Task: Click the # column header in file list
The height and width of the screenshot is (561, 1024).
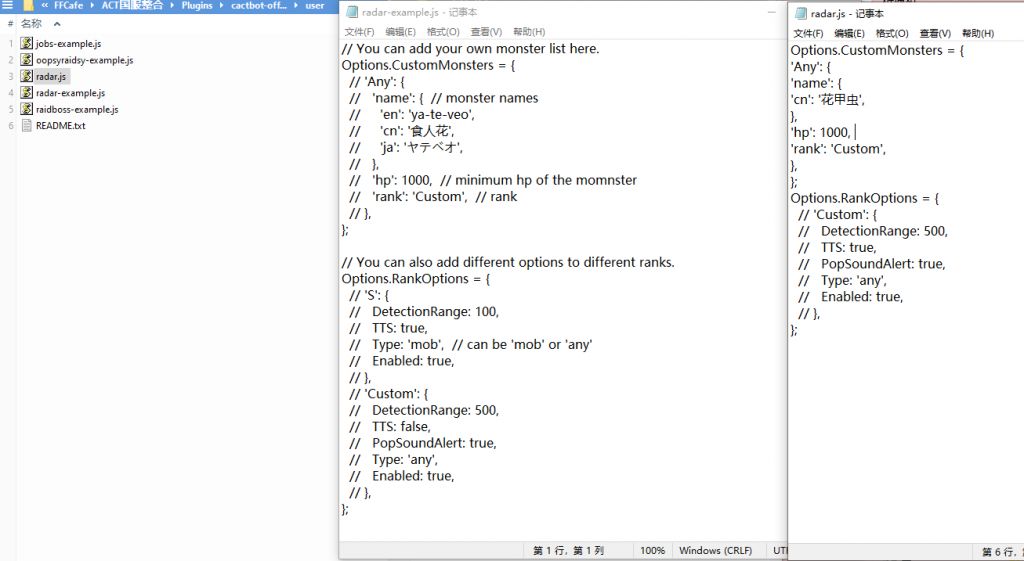Action: (10, 24)
